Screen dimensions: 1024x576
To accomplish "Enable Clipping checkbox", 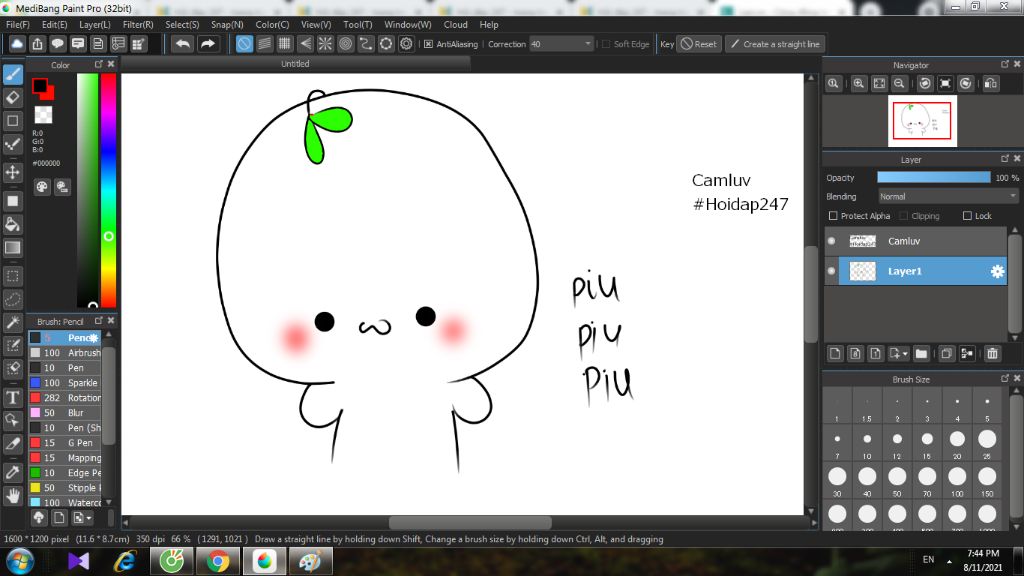I will 904,216.
